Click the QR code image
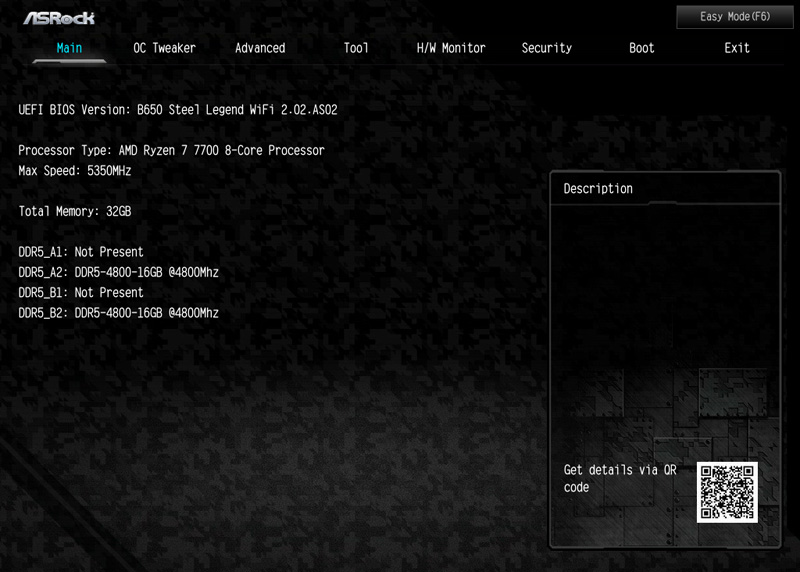The height and width of the screenshot is (572, 800). [727, 492]
